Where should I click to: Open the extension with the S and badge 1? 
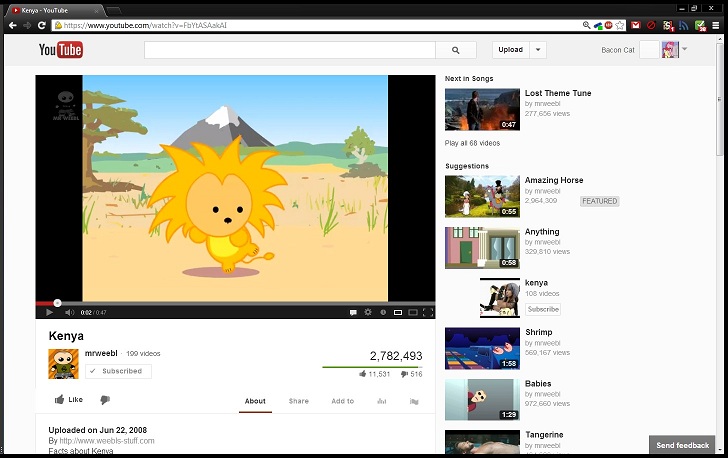pyautogui.click(x=668, y=26)
